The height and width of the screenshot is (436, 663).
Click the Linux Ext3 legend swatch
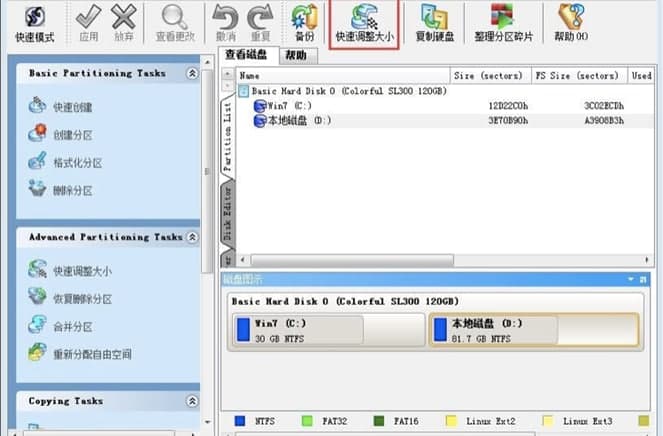click(x=548, y=421)
